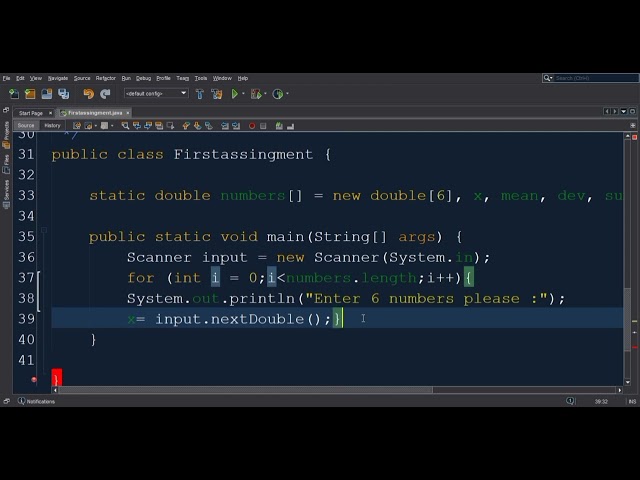Click the Search (Ctrl+I) input field
Screen dimensions: 640x480
(x=596, y=78)
